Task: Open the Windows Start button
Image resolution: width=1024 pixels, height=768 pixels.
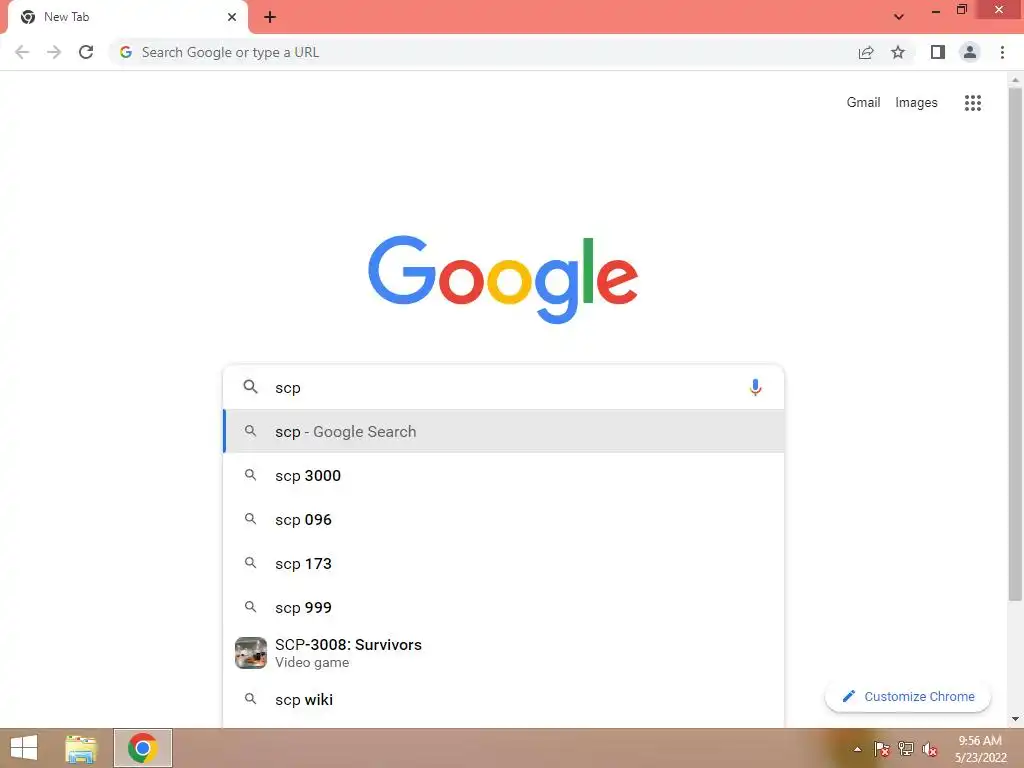Action: click(x=24, y=748)
